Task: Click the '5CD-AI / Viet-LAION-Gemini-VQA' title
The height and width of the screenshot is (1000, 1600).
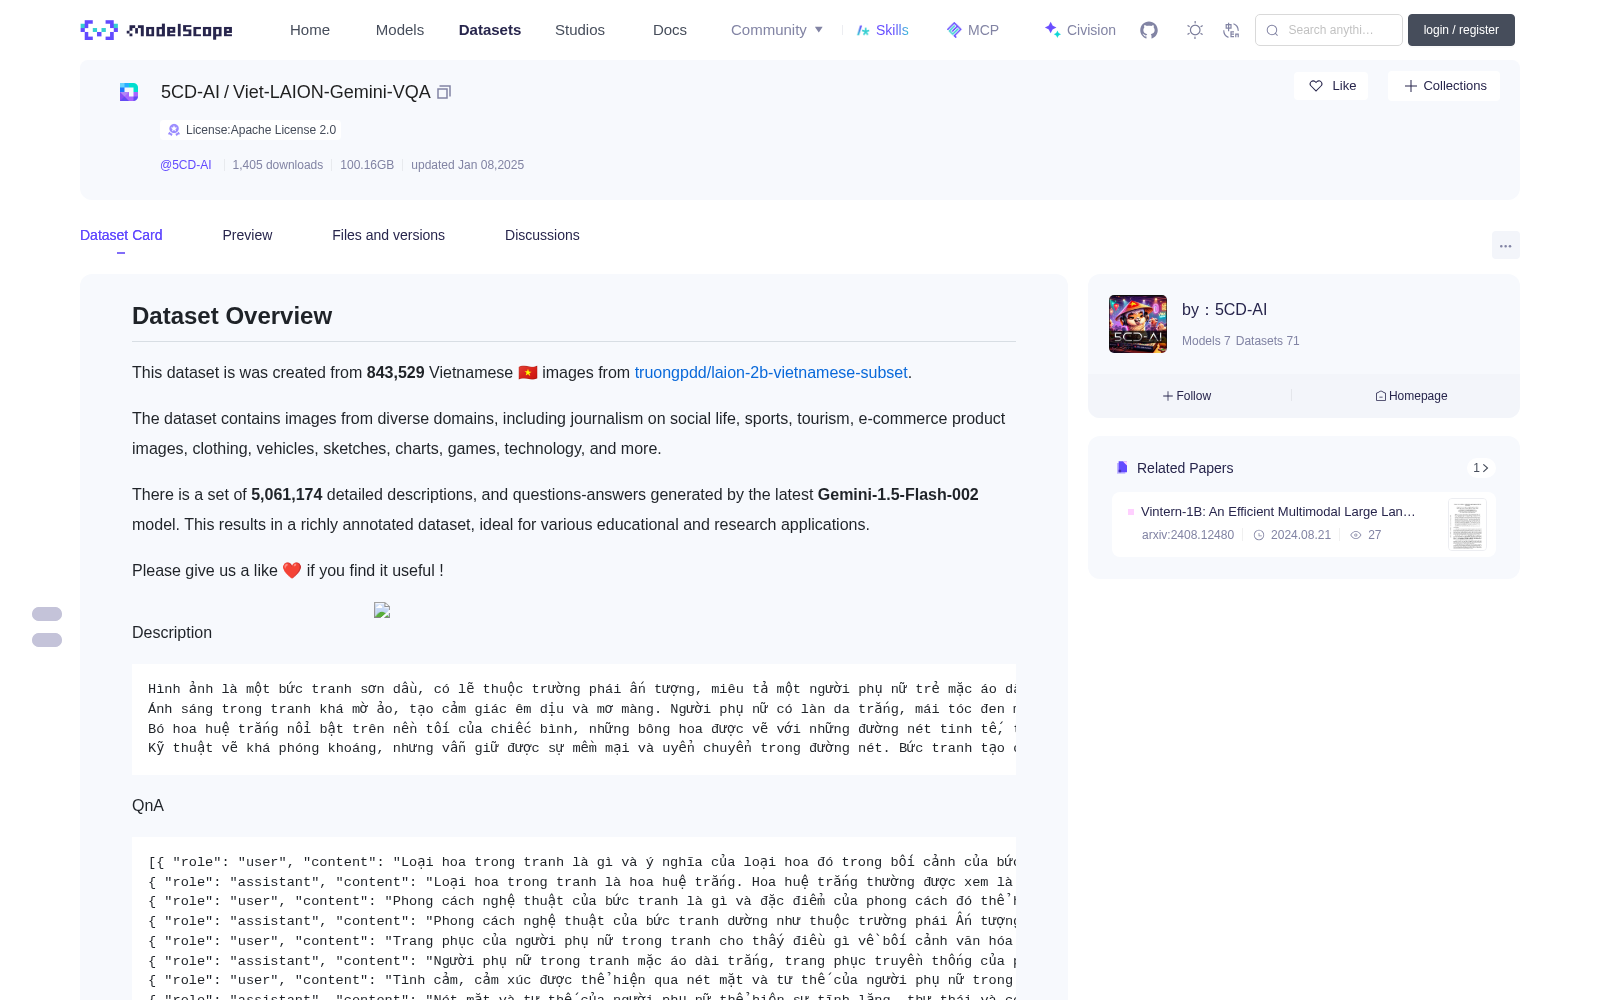Action: coord(296,92)
